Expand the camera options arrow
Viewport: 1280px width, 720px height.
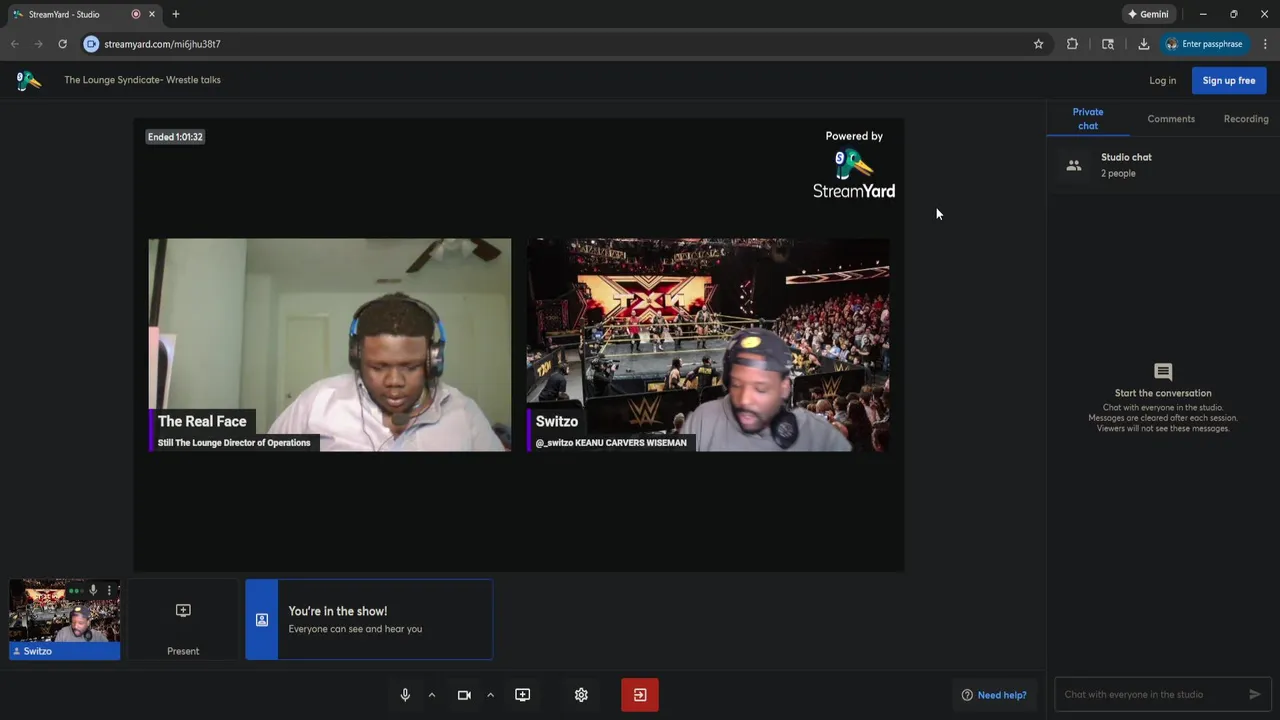(490, 695)
